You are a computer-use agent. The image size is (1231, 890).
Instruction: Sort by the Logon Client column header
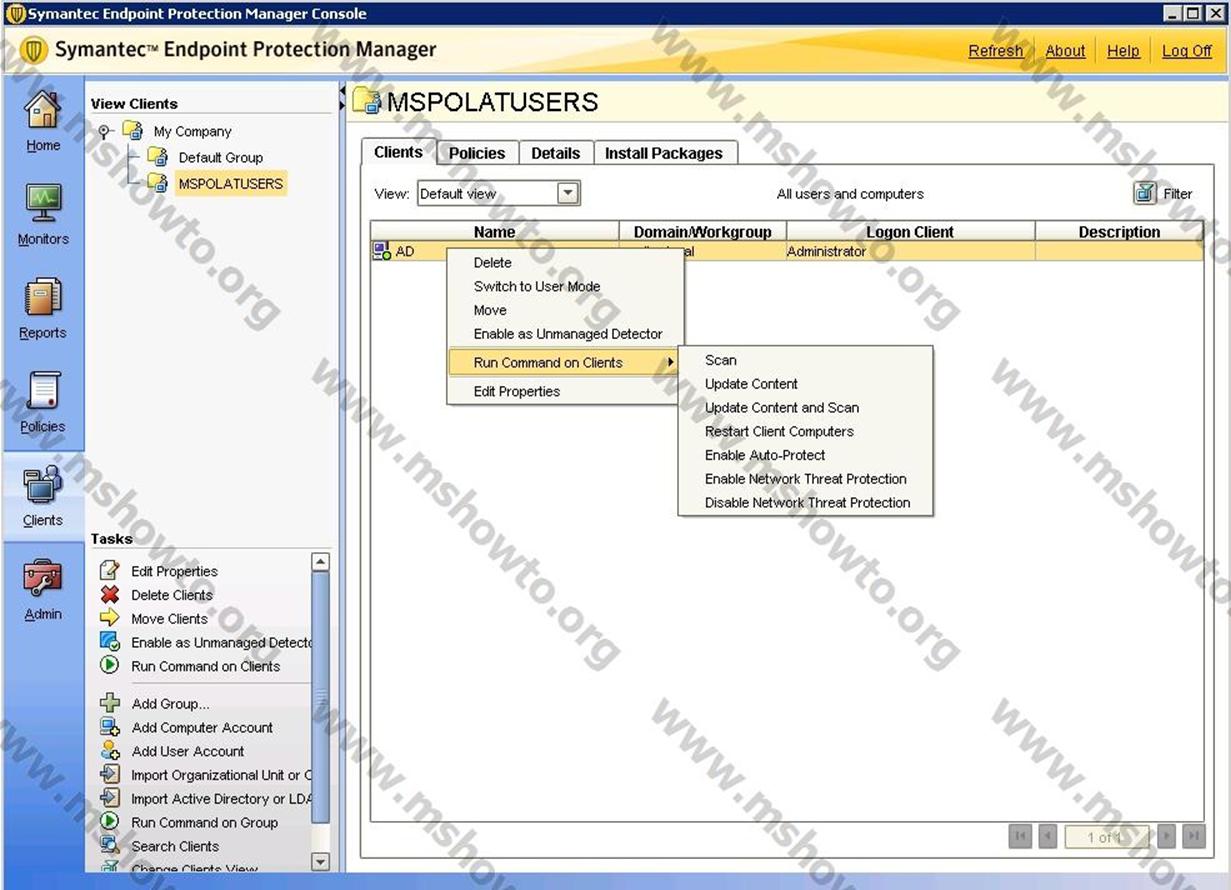[x=910, y=232]
